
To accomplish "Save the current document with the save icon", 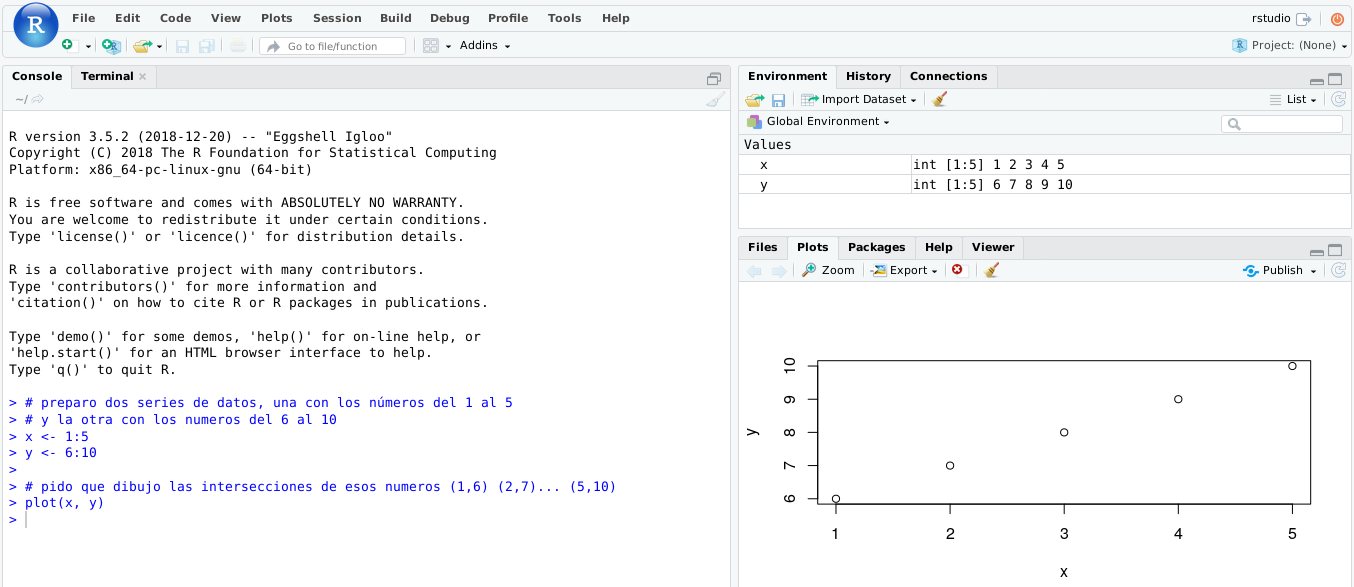I will [184, 45].
